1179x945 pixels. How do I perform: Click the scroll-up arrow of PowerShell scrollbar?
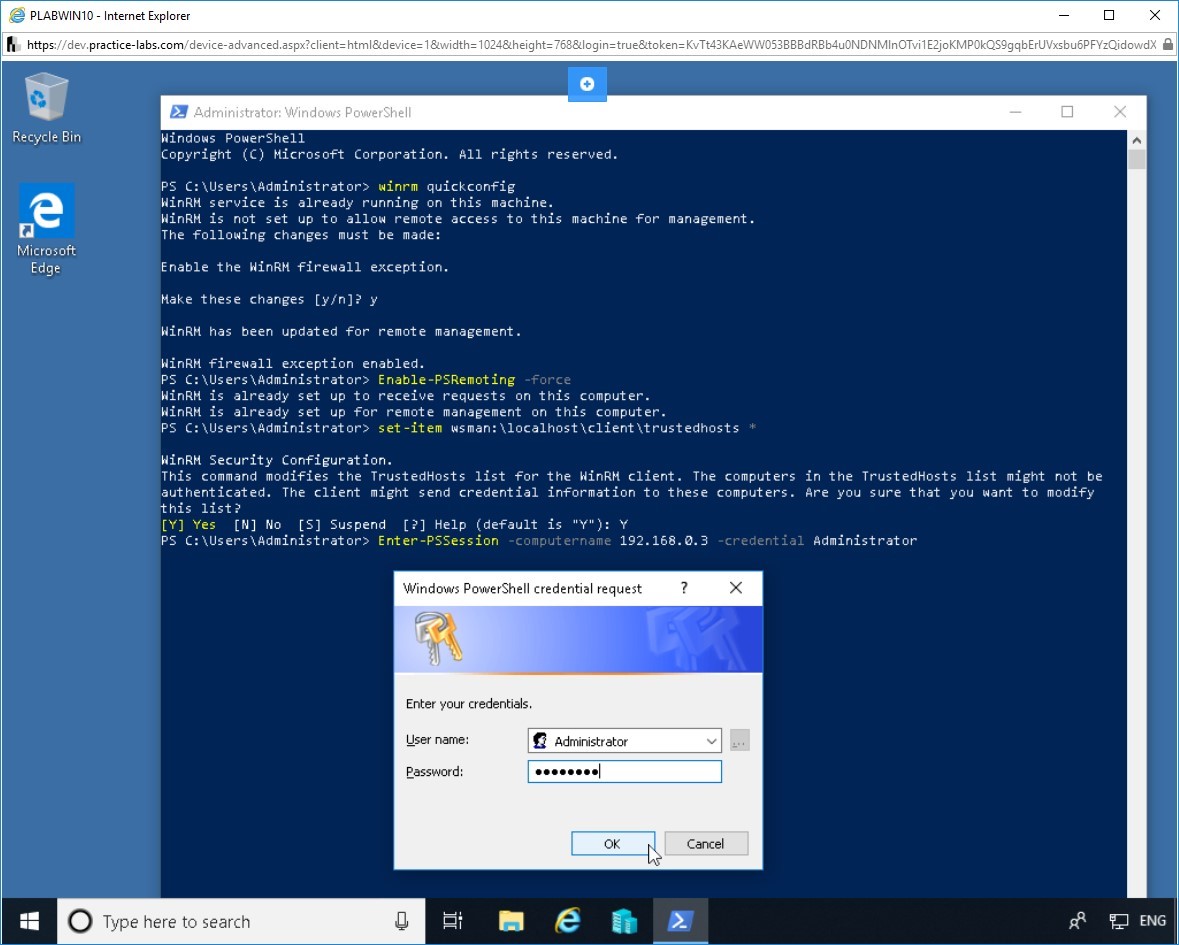pyautogui.click(x=1136, y=141)
